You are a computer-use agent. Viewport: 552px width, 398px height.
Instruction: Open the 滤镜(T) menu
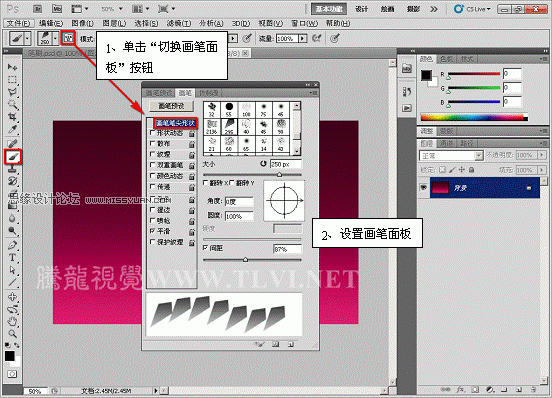click(x=179, y=23)
